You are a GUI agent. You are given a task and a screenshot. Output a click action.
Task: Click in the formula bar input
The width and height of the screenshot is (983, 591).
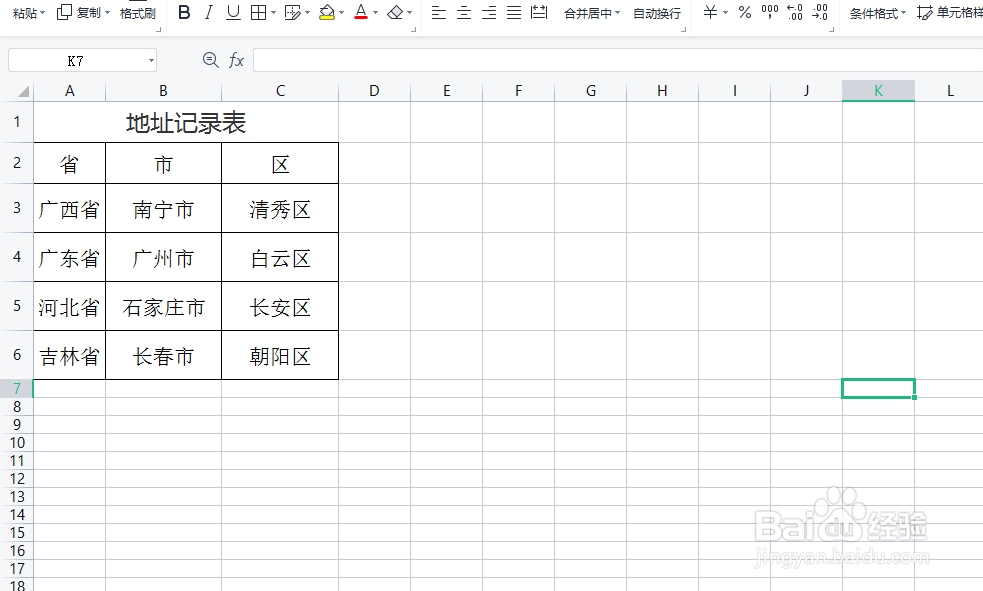click(x=618, y=61)
